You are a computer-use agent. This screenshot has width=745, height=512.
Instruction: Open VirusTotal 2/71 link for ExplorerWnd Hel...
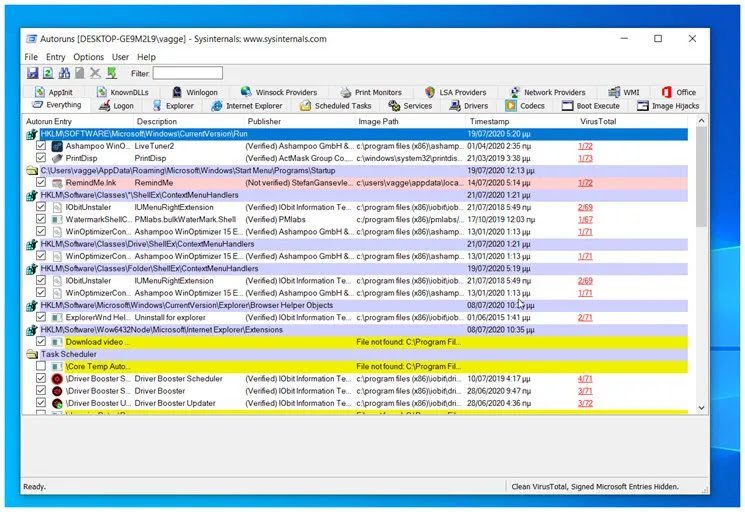[585, 317]
